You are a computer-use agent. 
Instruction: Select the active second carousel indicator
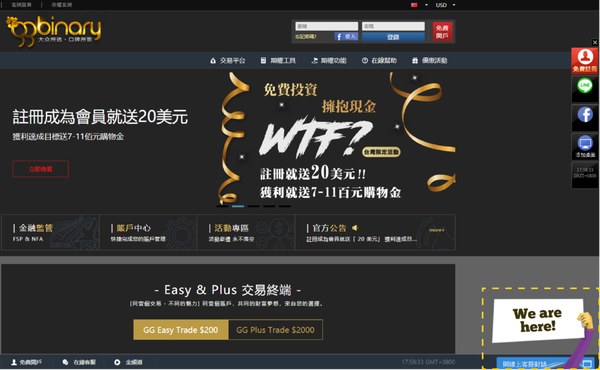coord(238,206)
